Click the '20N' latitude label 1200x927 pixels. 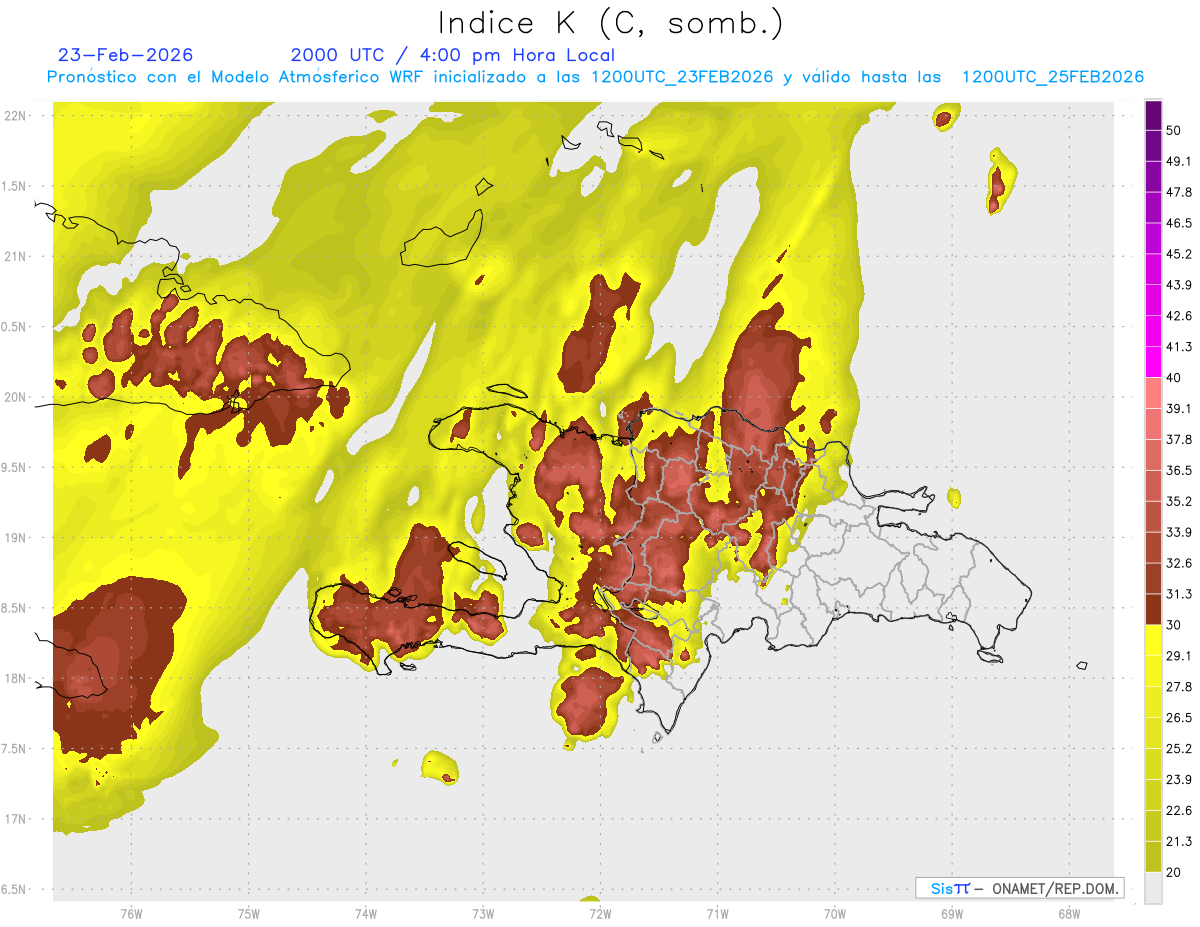tap(17, 397)
